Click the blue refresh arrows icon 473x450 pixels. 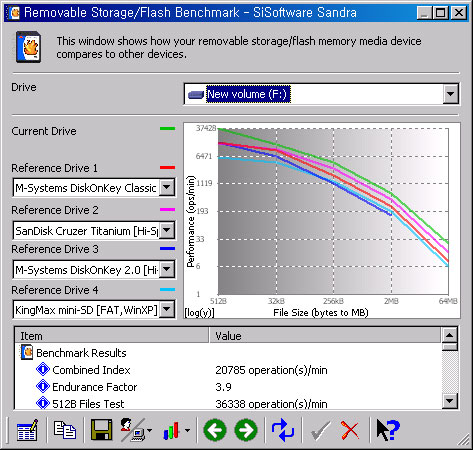(x=283, y=430)
